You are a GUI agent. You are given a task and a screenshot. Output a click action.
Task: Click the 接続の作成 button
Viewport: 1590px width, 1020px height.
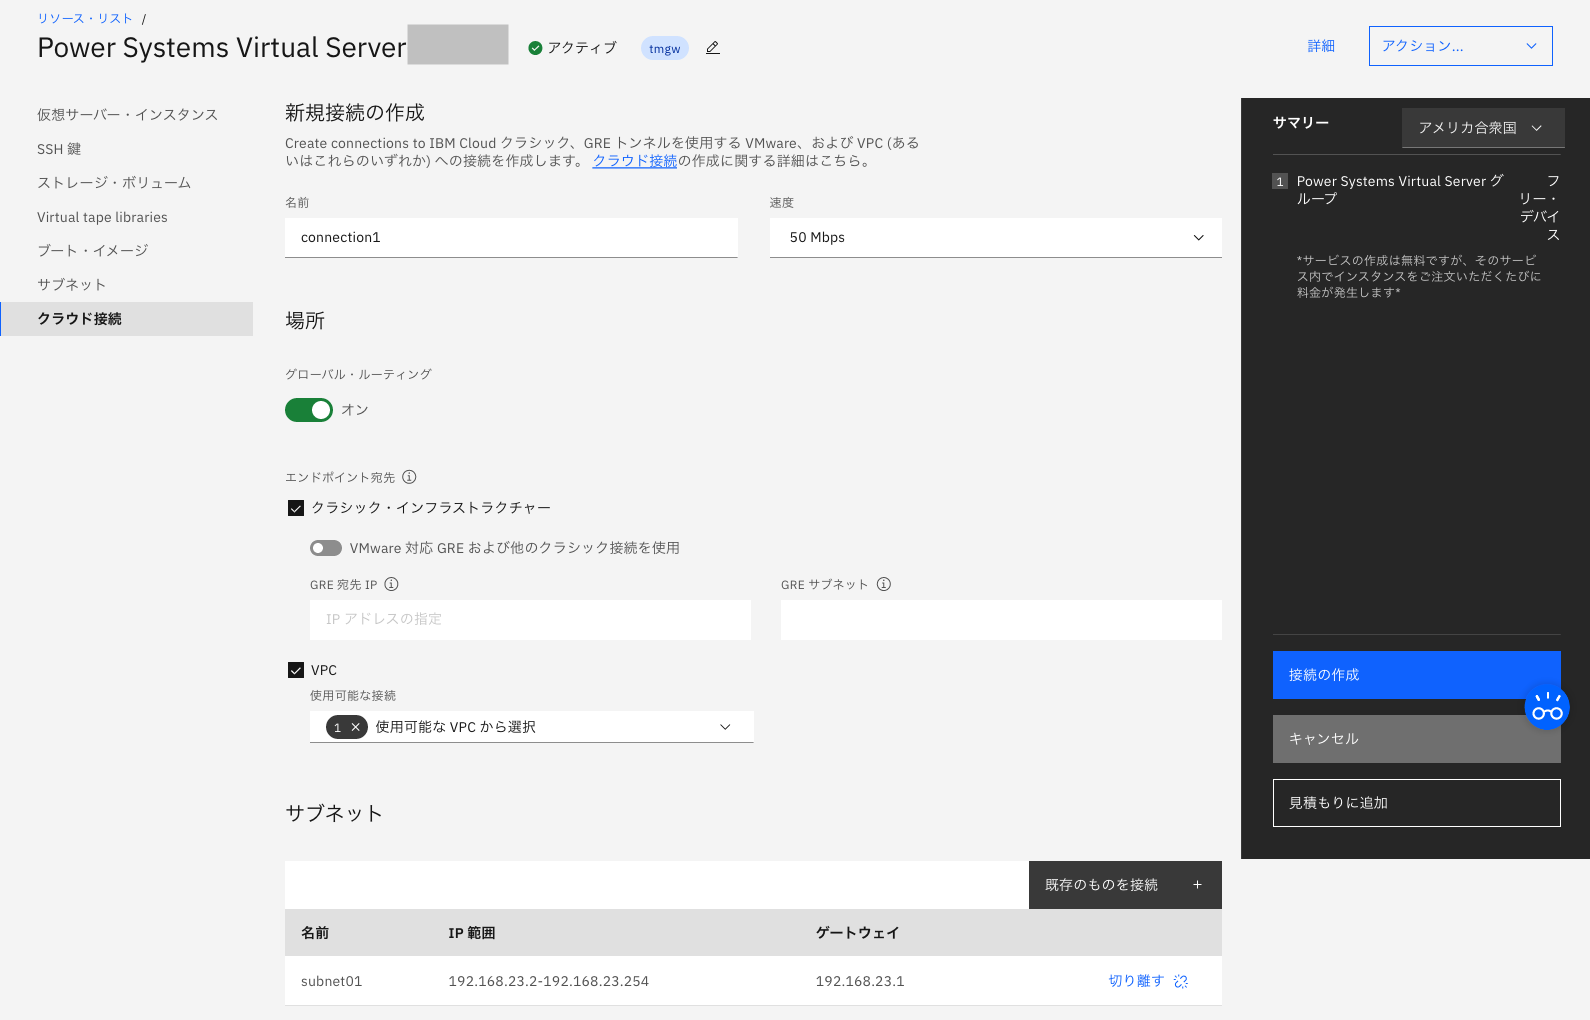[1416, 675]
